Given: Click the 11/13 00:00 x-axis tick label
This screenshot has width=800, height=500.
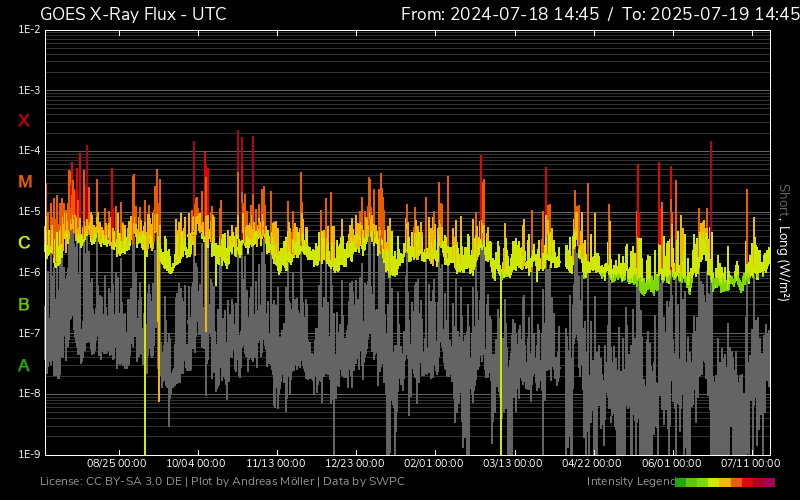Looking at the screenshot, I should click(276, 464).
